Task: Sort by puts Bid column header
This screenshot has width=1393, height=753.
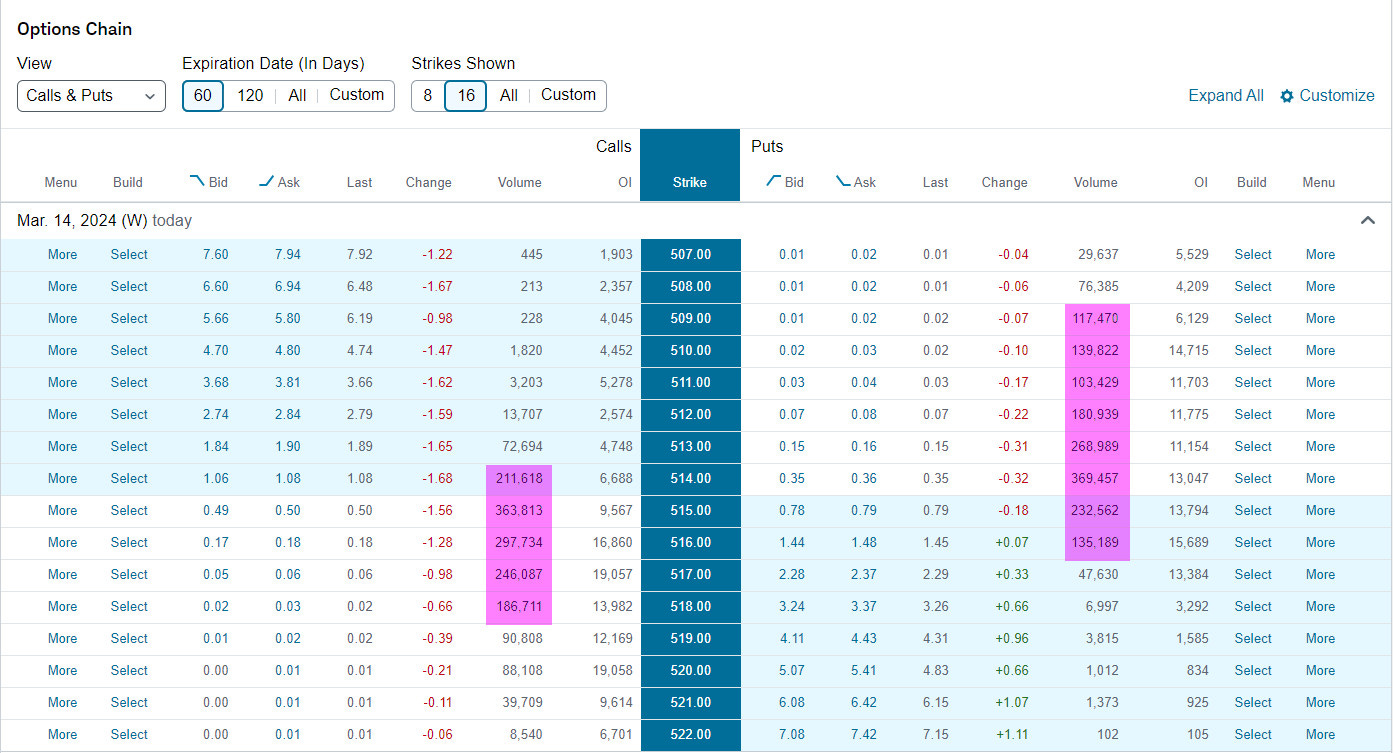Action: 785,182
